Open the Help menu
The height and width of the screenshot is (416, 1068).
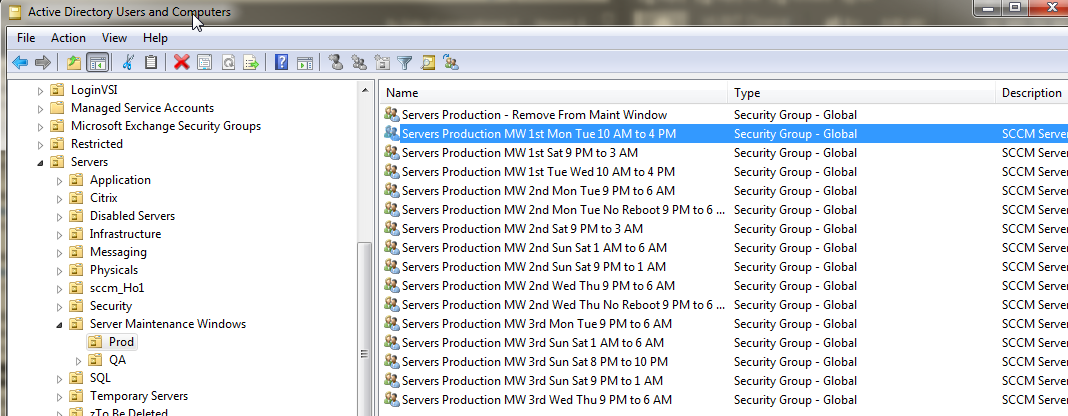[155, 38]
